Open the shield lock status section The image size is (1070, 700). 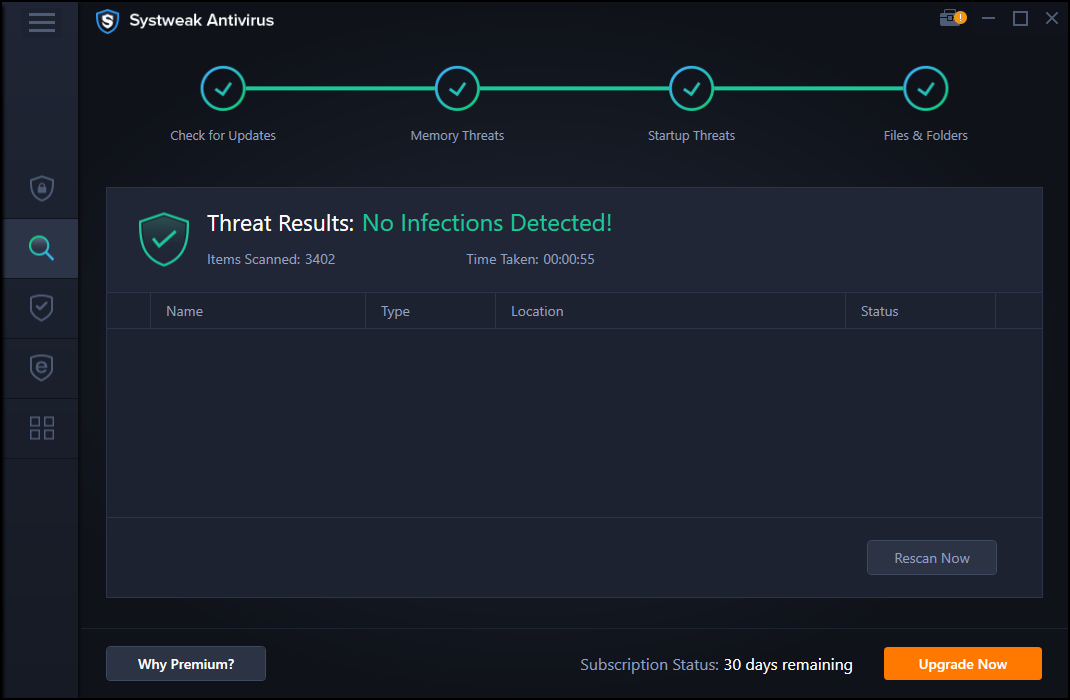[42, 188]
